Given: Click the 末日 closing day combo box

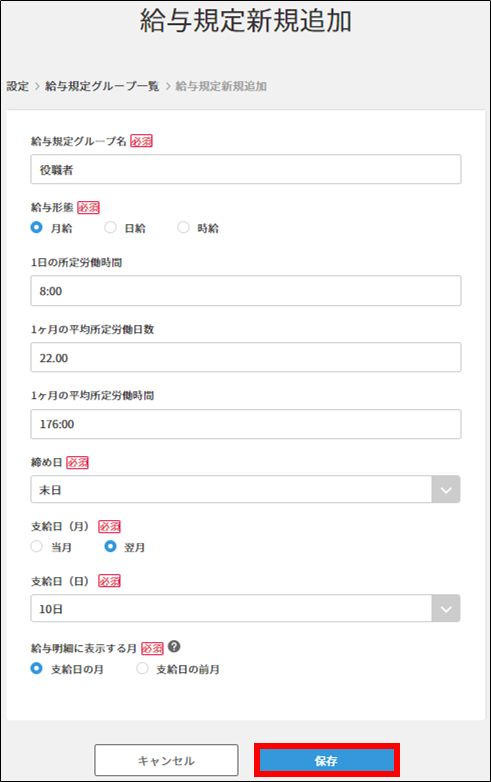Looking at the screenshot, I should point(245,490).
